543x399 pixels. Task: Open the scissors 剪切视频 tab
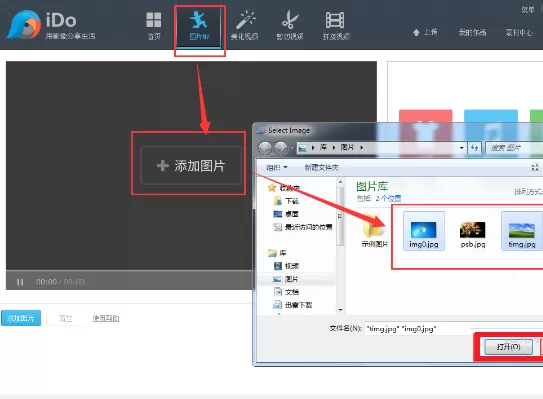coord(290,26)
